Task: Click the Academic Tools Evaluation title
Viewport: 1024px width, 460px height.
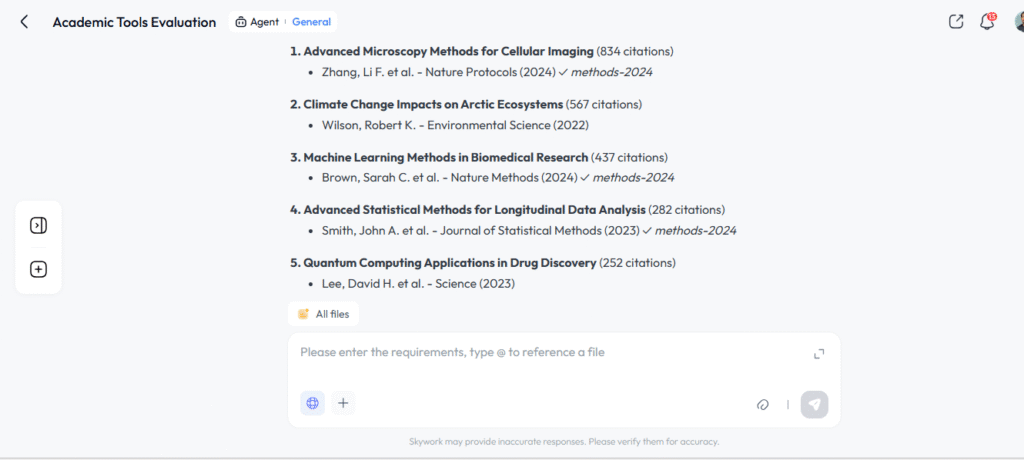Action: [x=134, y=22]
